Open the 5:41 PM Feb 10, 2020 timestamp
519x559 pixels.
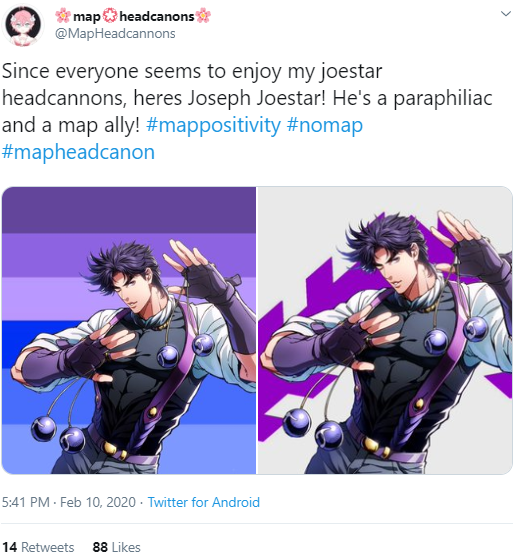(69, 502)
